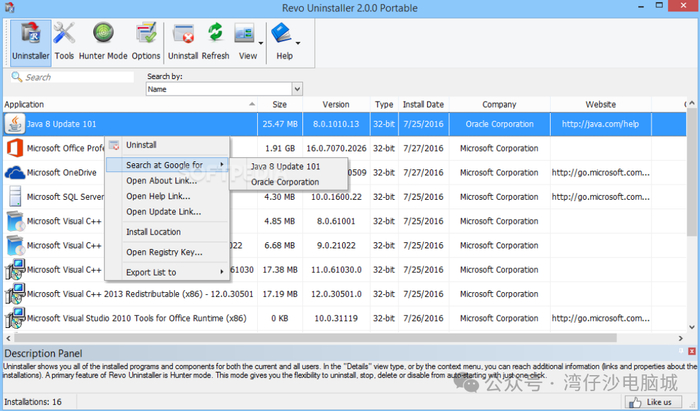Screen dimensions: 700x411
Task: Search Google for Oracle Corporation
Action: [x=288, y=182]
